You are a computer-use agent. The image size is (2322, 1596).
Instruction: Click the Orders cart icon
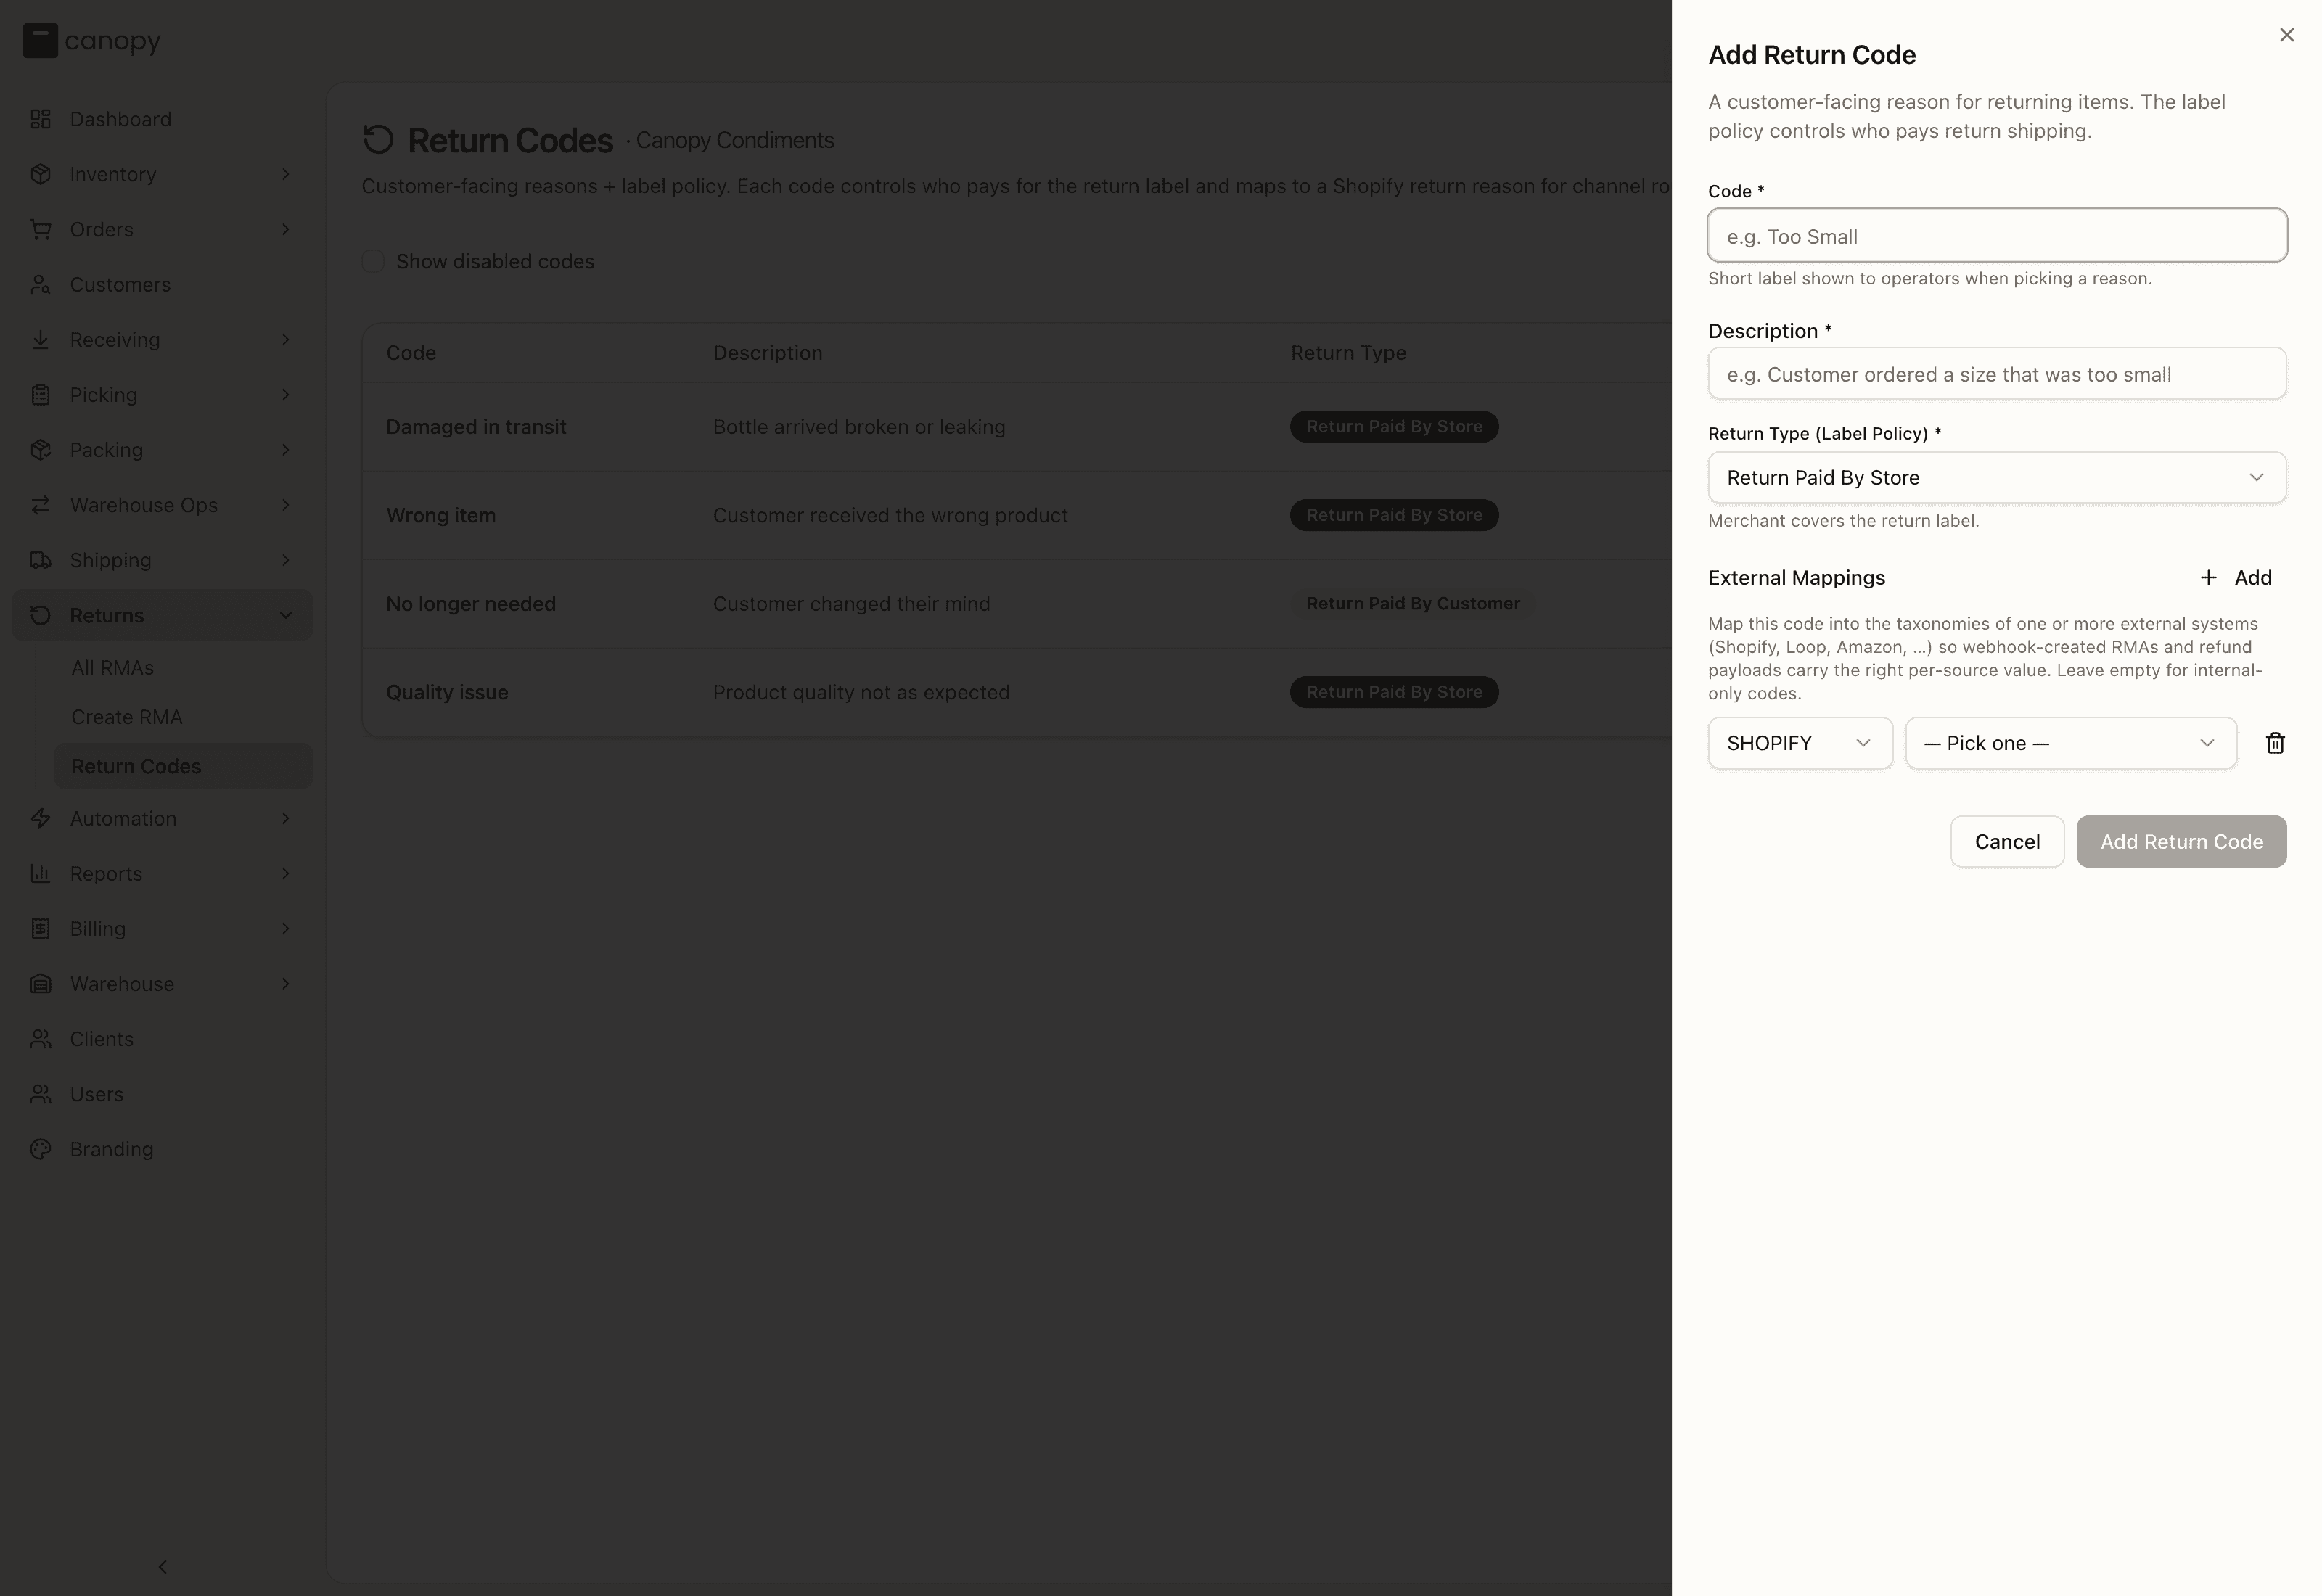40,229
